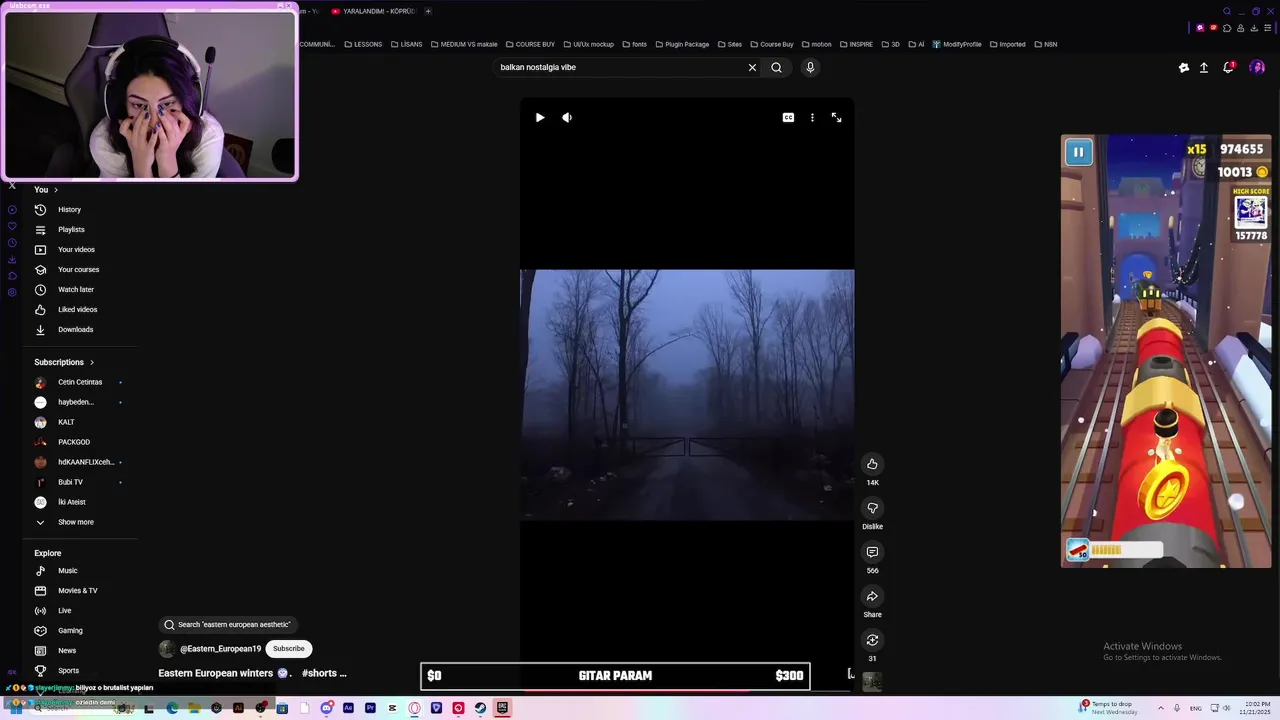The image size is (1280, 720).
Task: Open the Remix button showing 31
Action: tap(872, 640)
